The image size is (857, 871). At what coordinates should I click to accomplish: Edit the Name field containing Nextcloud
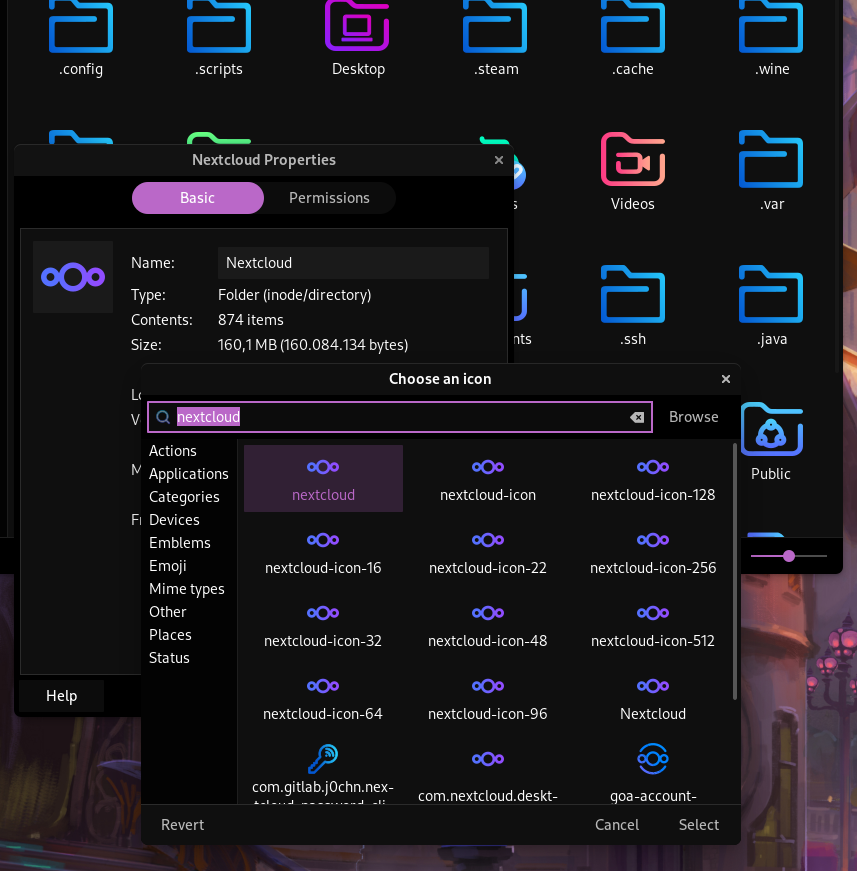(353, 263)
